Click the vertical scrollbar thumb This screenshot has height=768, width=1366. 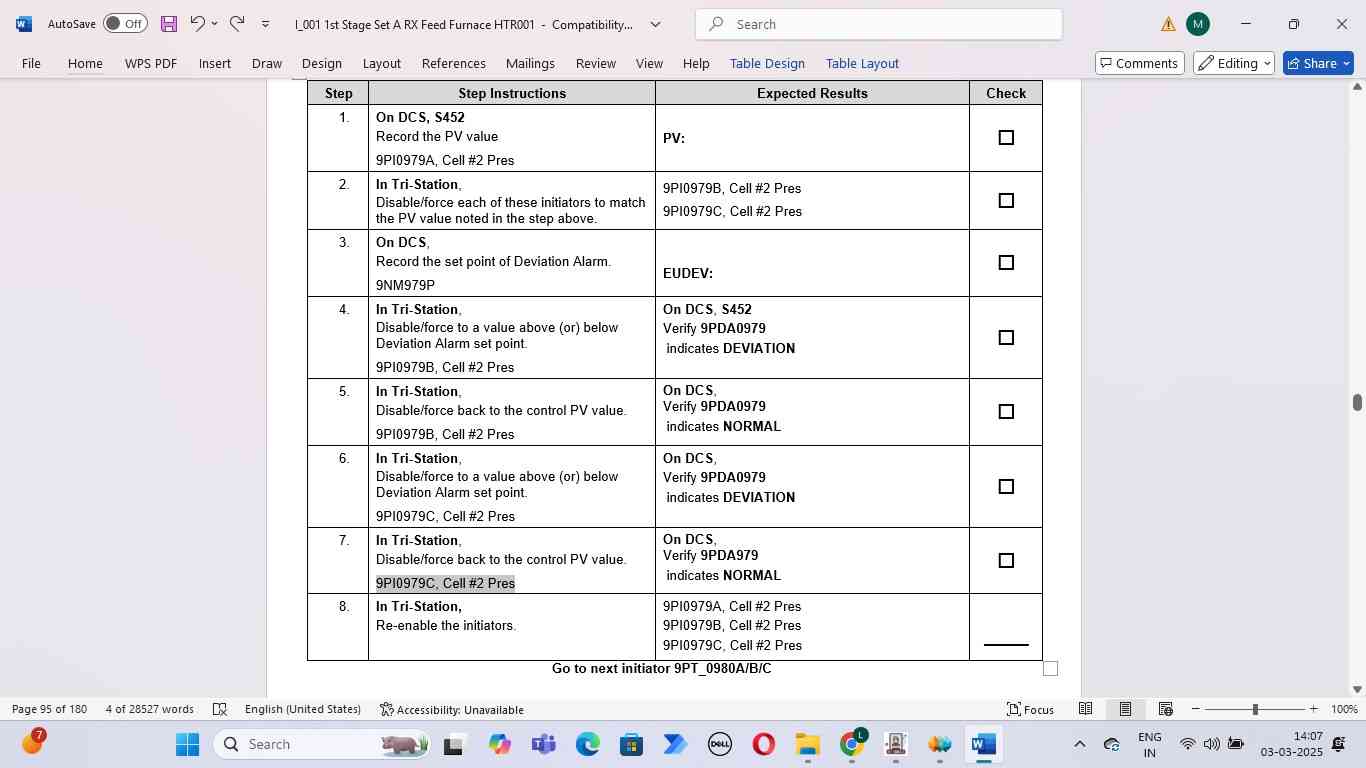pyautogui.click(x=1357, y=403)
